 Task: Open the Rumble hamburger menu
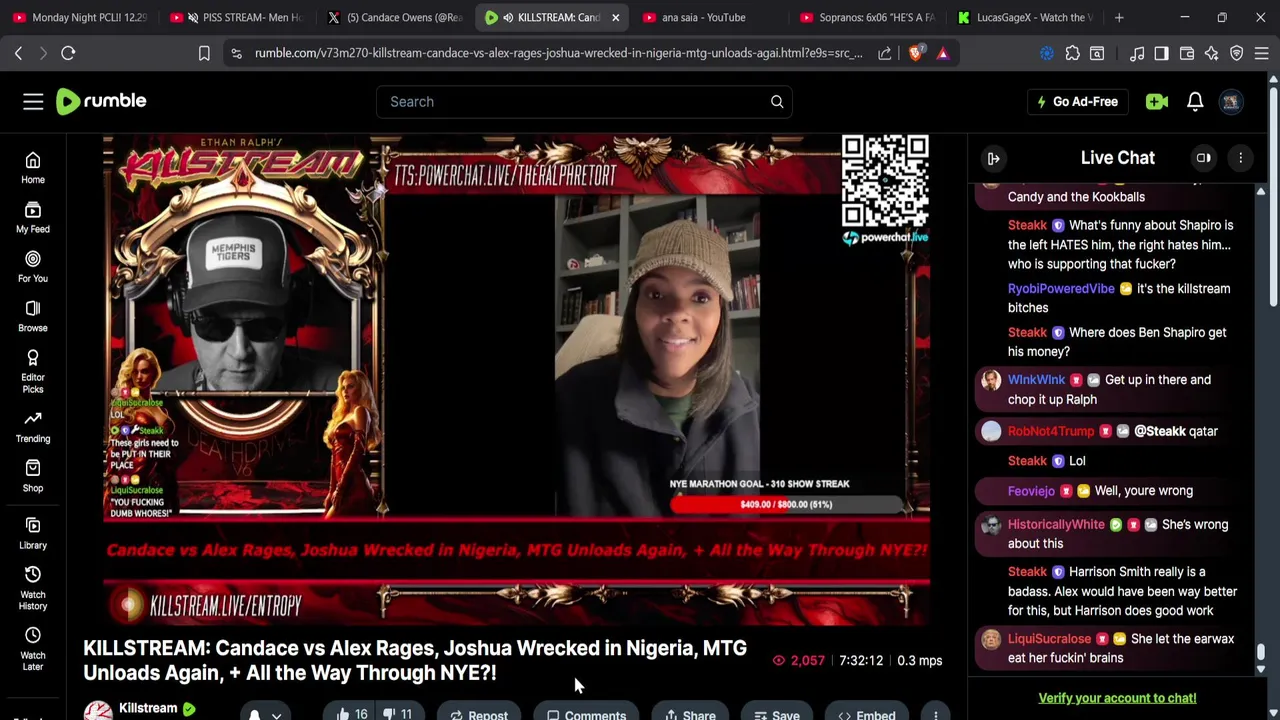(33, 101)
